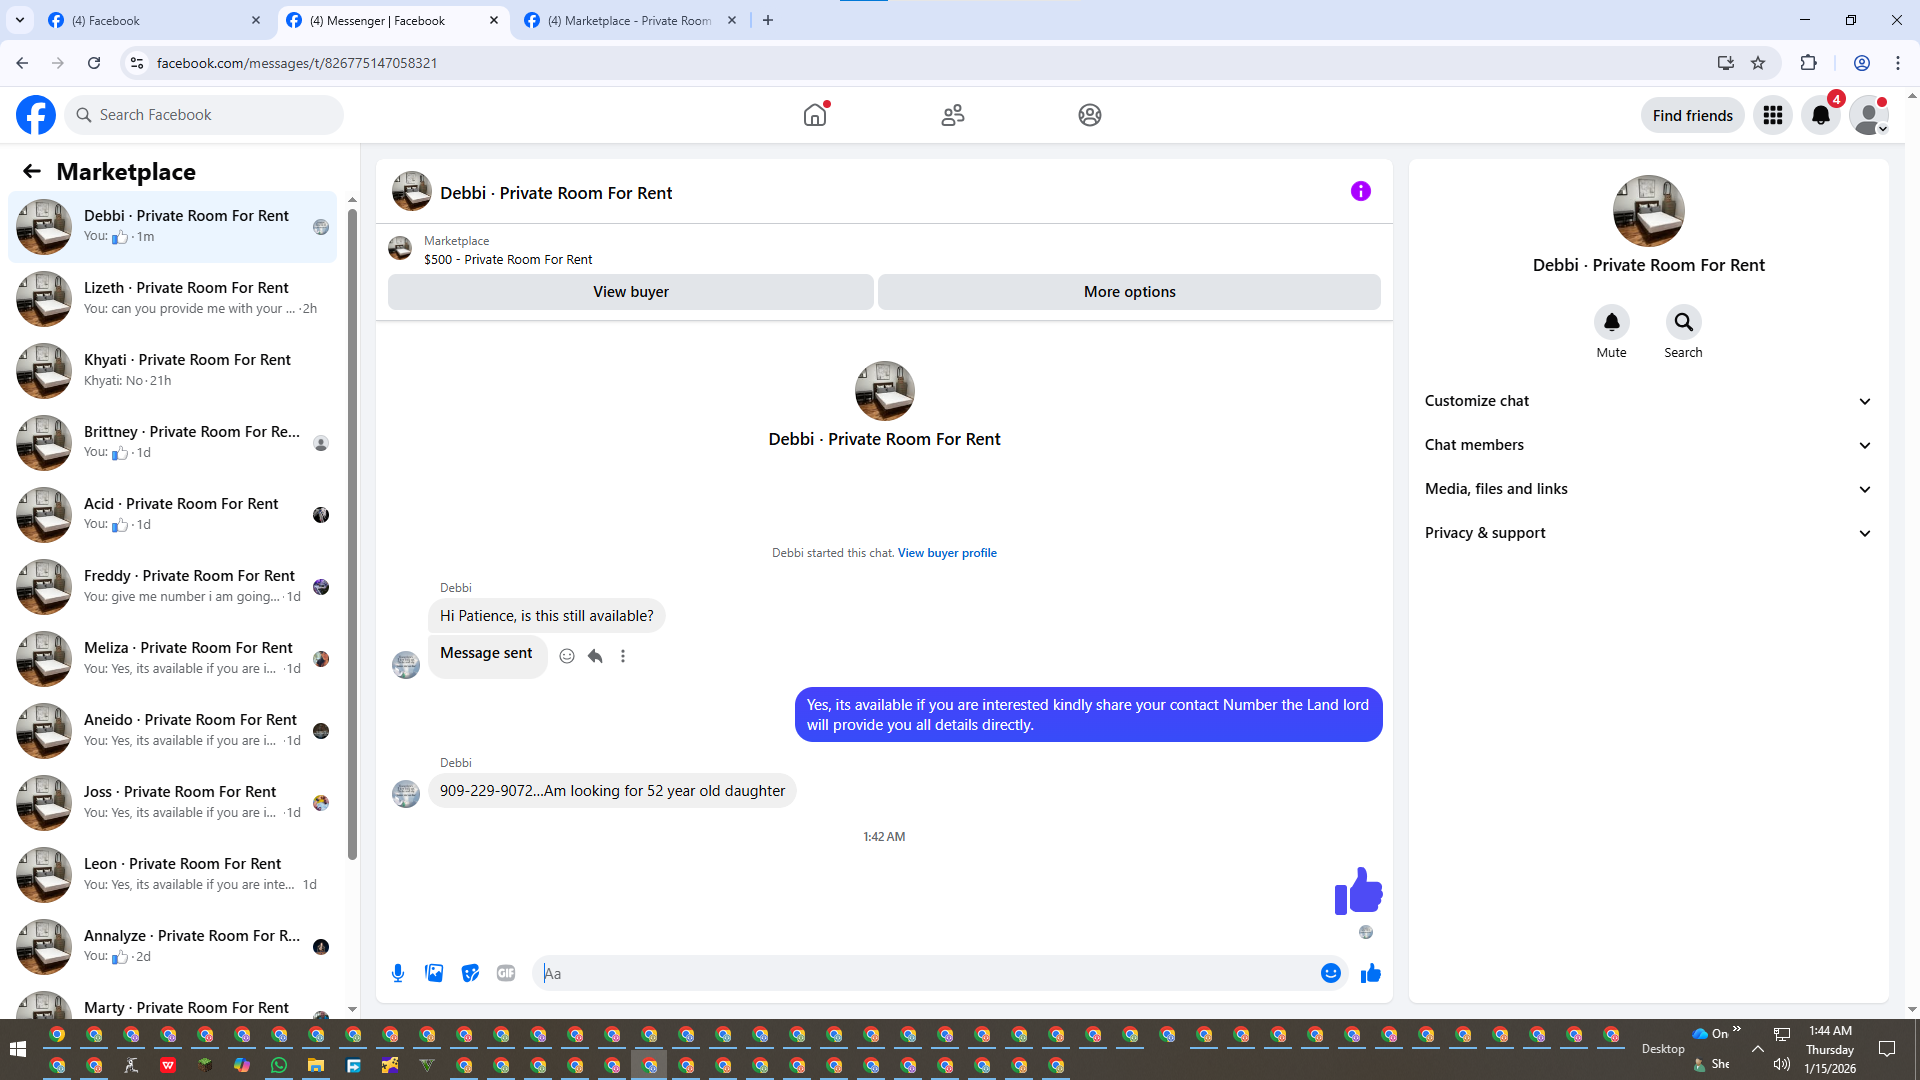
Task: Expand the Chat members section
Action: [1647, 445]
